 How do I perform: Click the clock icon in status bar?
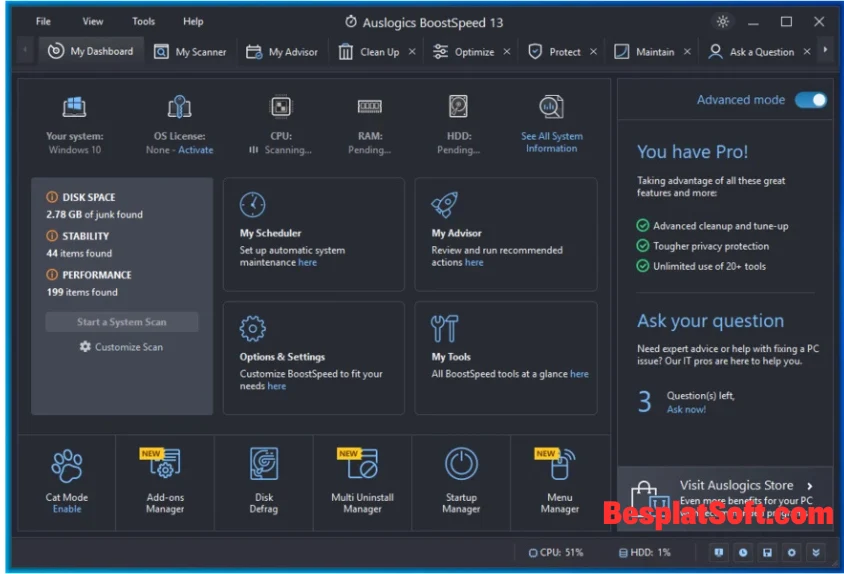click(743, 552)
